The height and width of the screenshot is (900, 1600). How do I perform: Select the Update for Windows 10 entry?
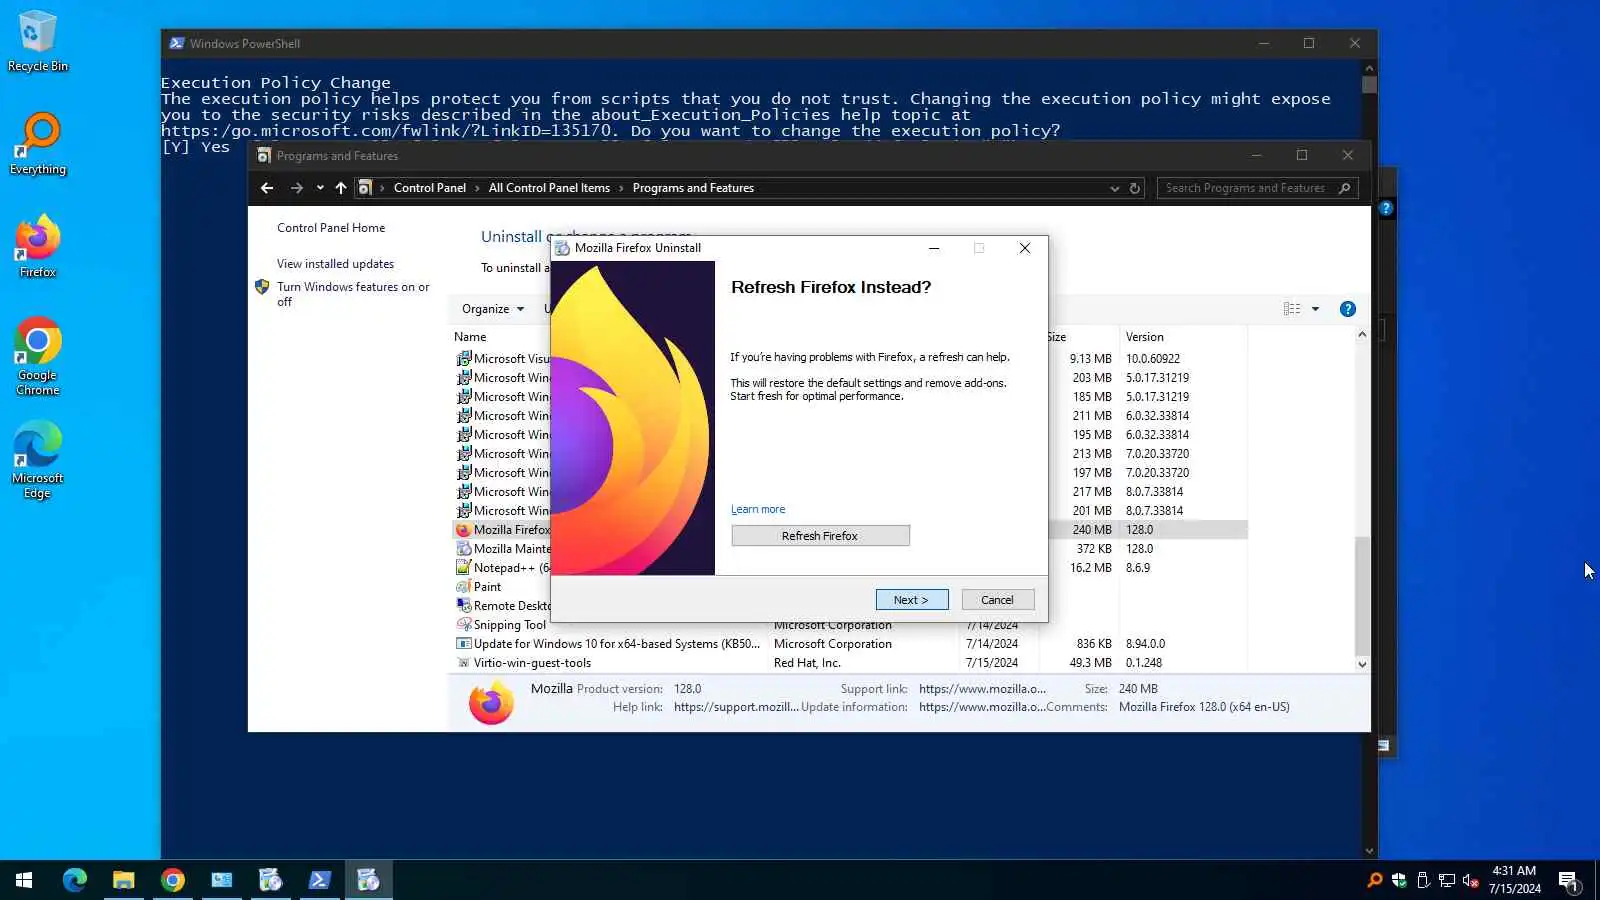[x=616, y=644]
